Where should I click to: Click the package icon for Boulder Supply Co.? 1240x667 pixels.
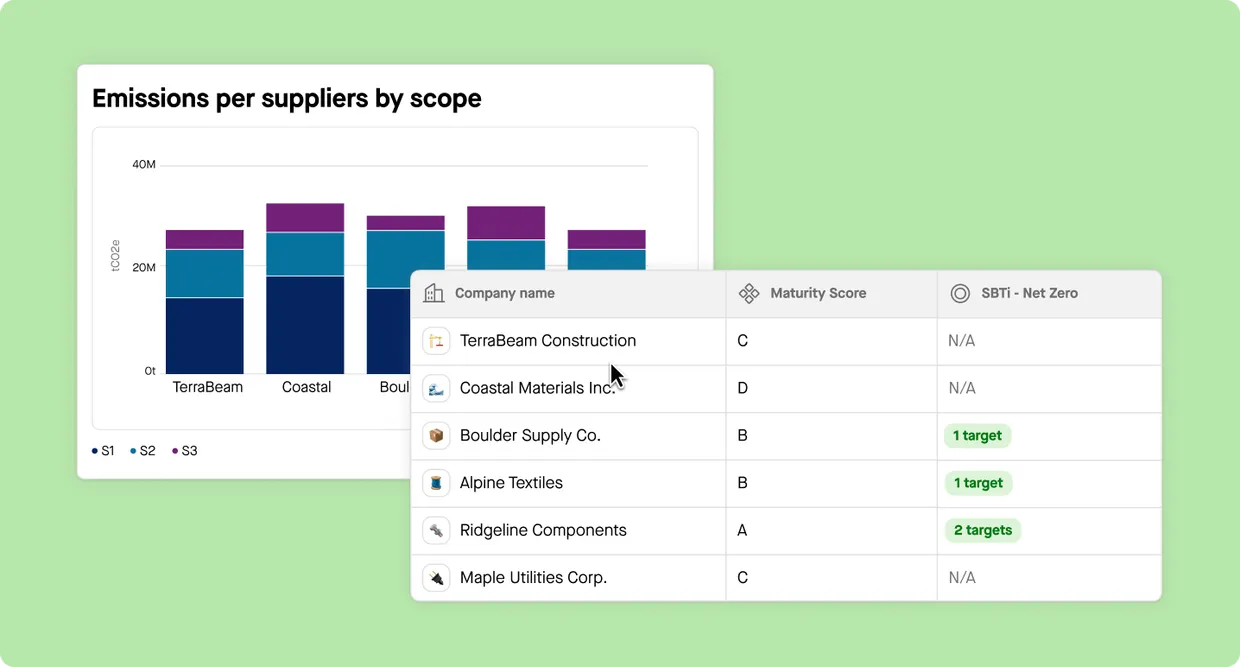435,435
